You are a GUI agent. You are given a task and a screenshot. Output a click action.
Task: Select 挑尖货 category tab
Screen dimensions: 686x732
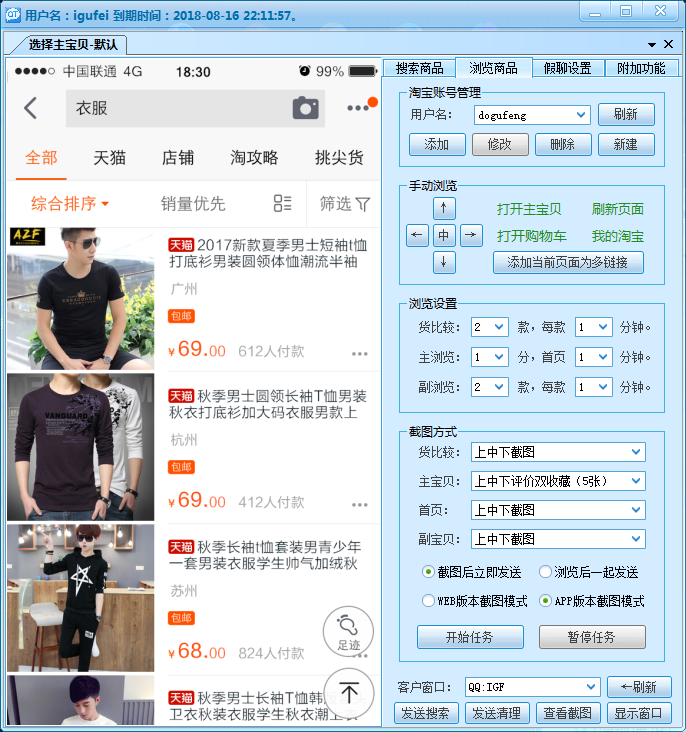tap(339, 158)
